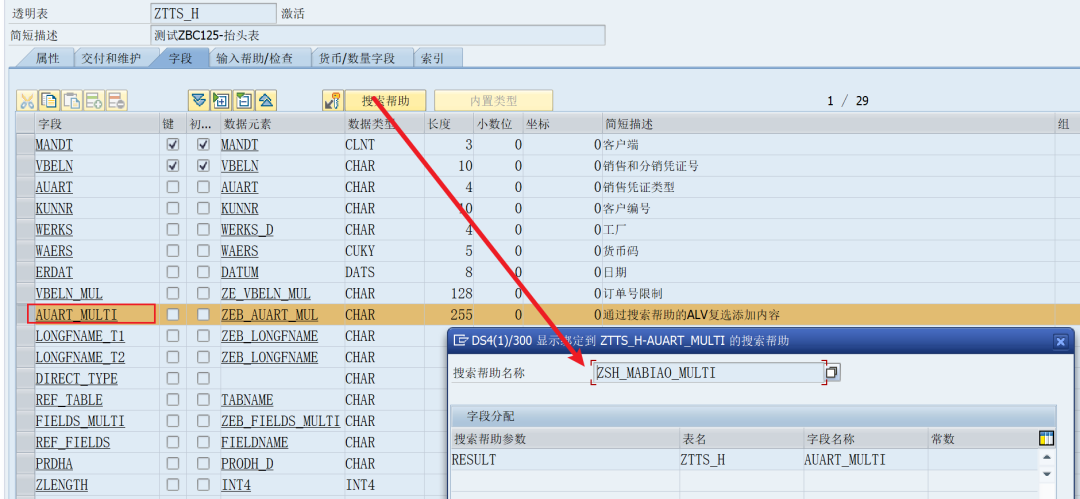
Task: Click the Collapse All Includes icon
Action: point(267,101)
